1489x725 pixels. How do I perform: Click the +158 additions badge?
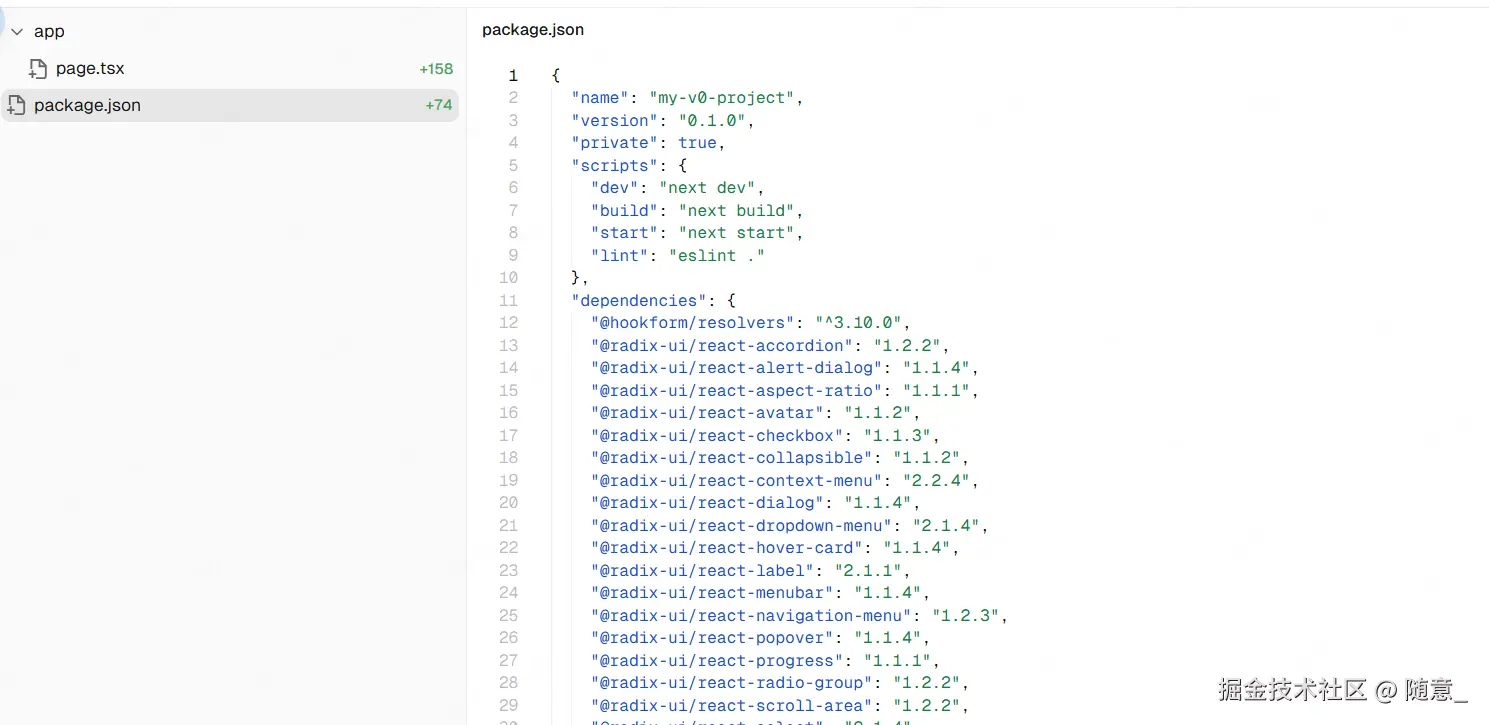tap(436, 69)
